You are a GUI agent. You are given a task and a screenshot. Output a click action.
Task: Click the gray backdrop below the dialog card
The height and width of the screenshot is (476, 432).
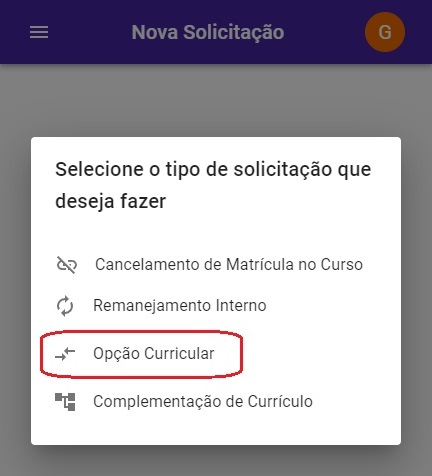coord(216,461)
